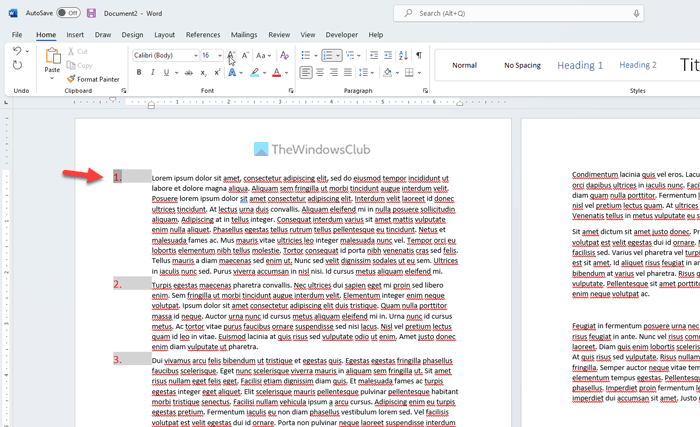Toggle Underline formatting
The image size is (700, 427).
tap(167, 72)
